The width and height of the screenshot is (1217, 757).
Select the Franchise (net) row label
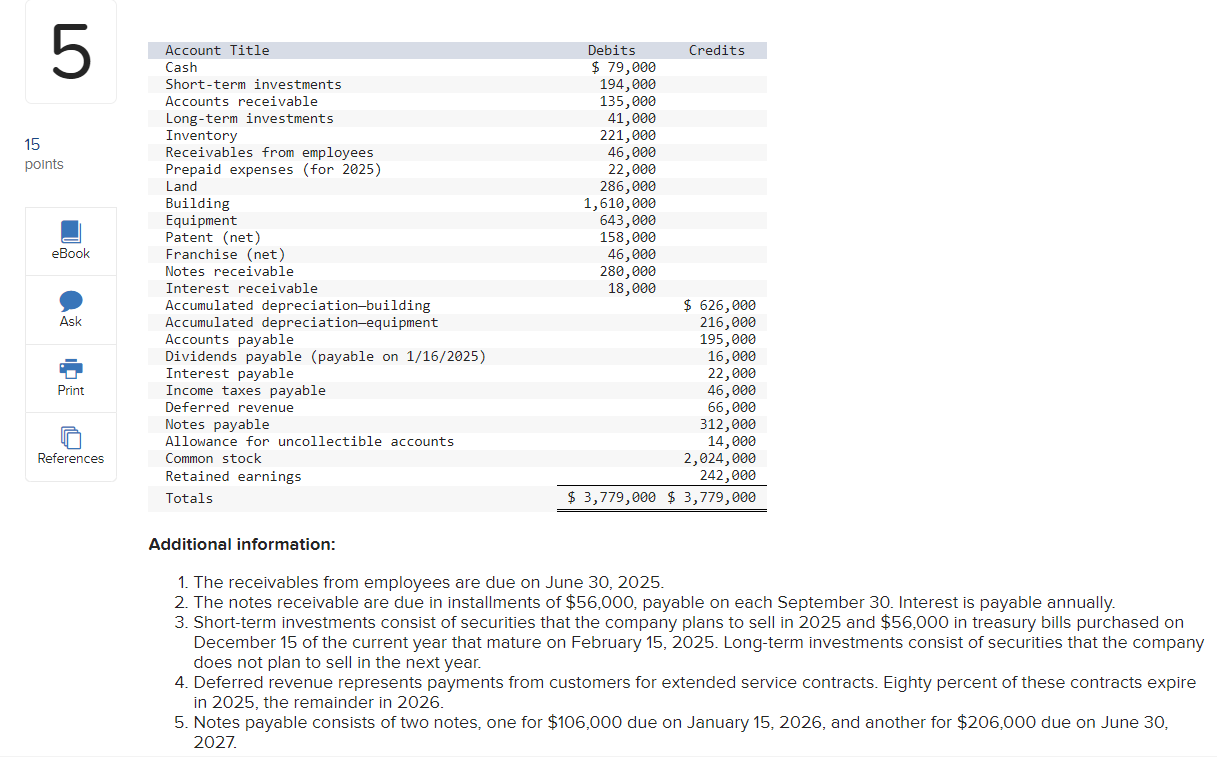(x=225, y=254)
